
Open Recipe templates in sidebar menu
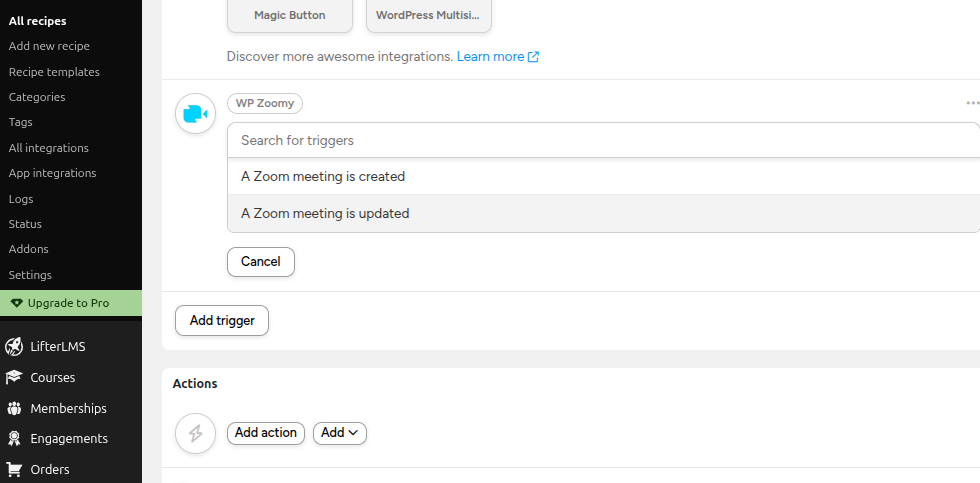54,72
